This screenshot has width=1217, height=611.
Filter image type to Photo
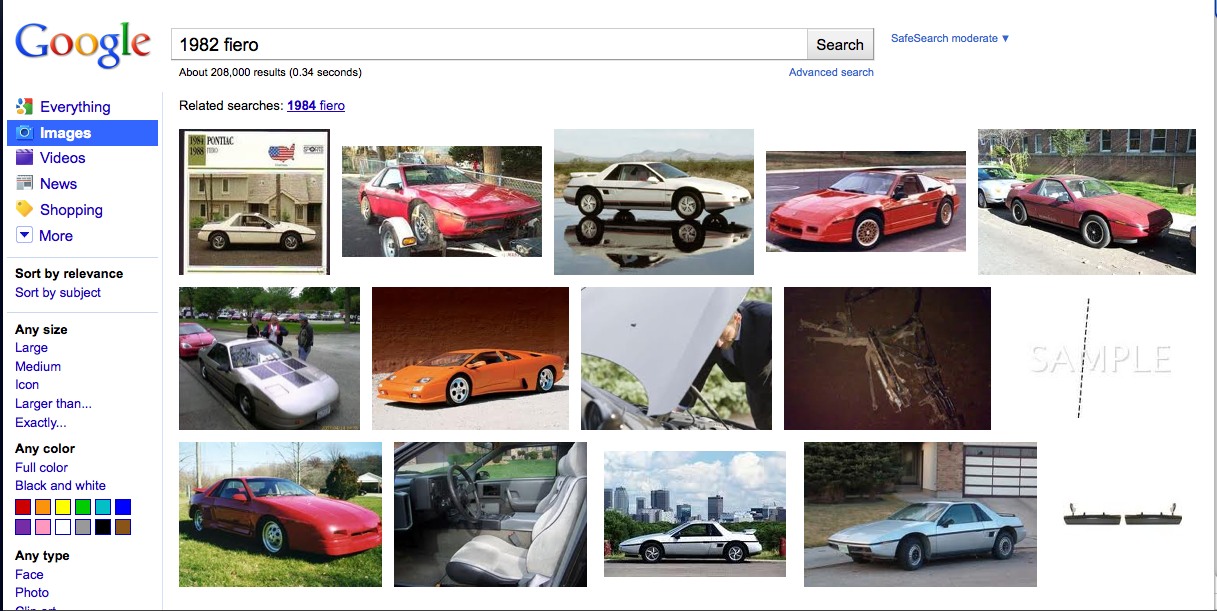[32, 592]
